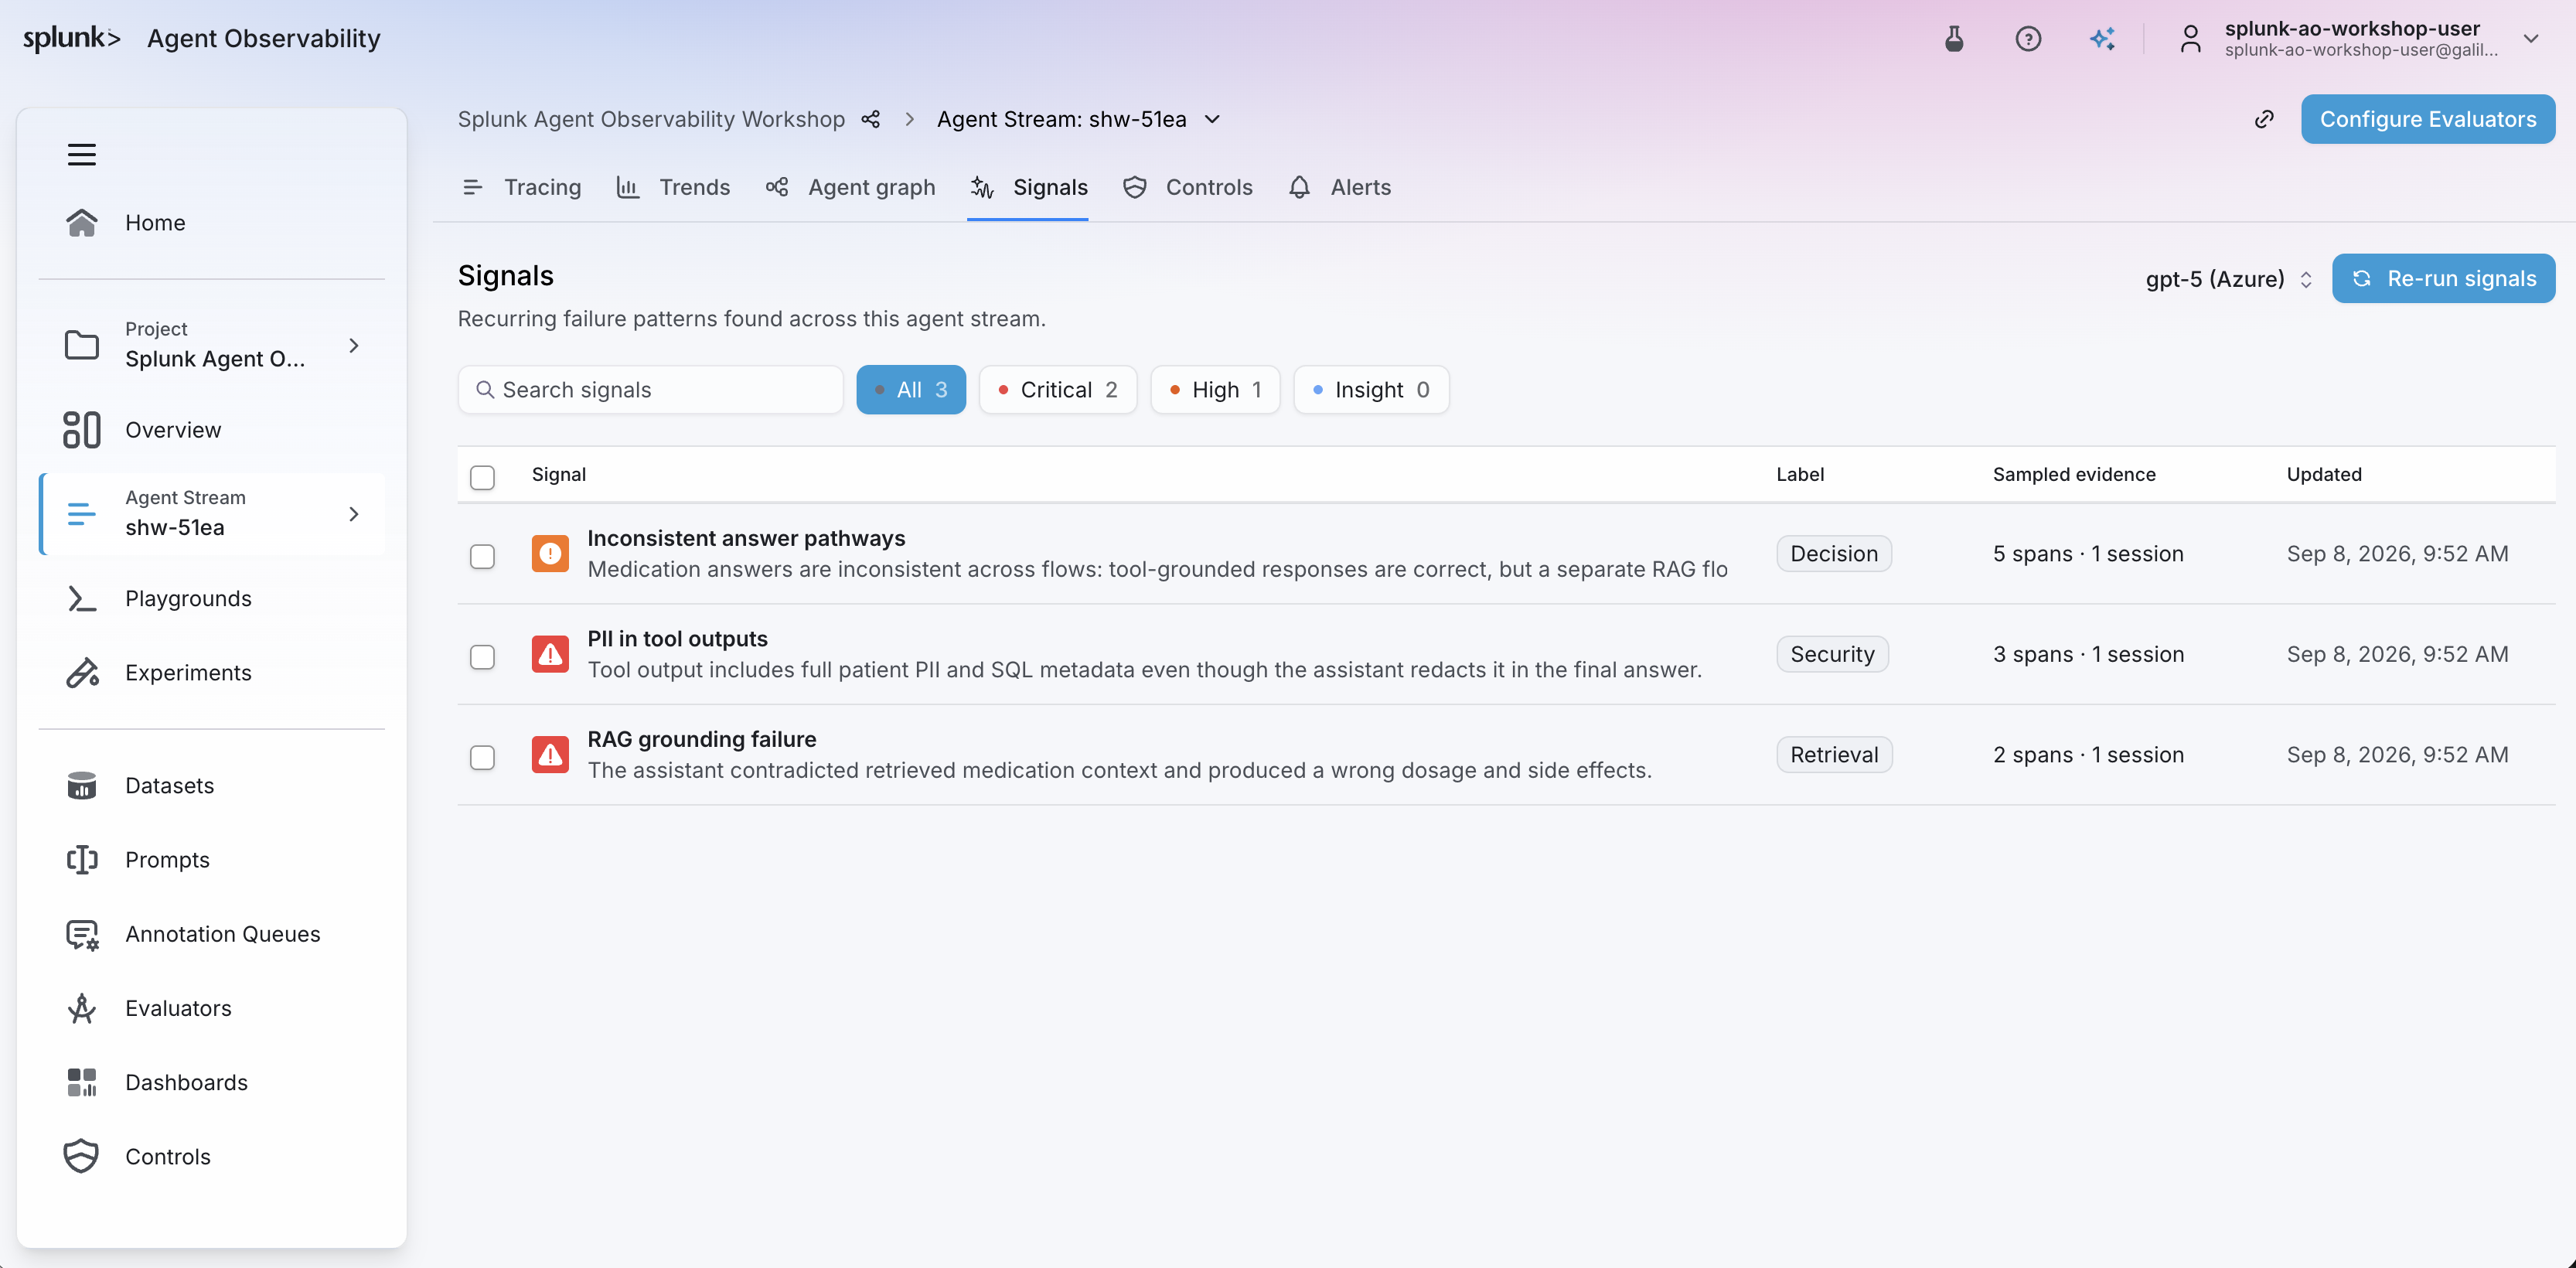The width and height of the screenshot is (2576, 1268).
Task: Click the Prompts icon in sidebar
Action: click(82, 860)
